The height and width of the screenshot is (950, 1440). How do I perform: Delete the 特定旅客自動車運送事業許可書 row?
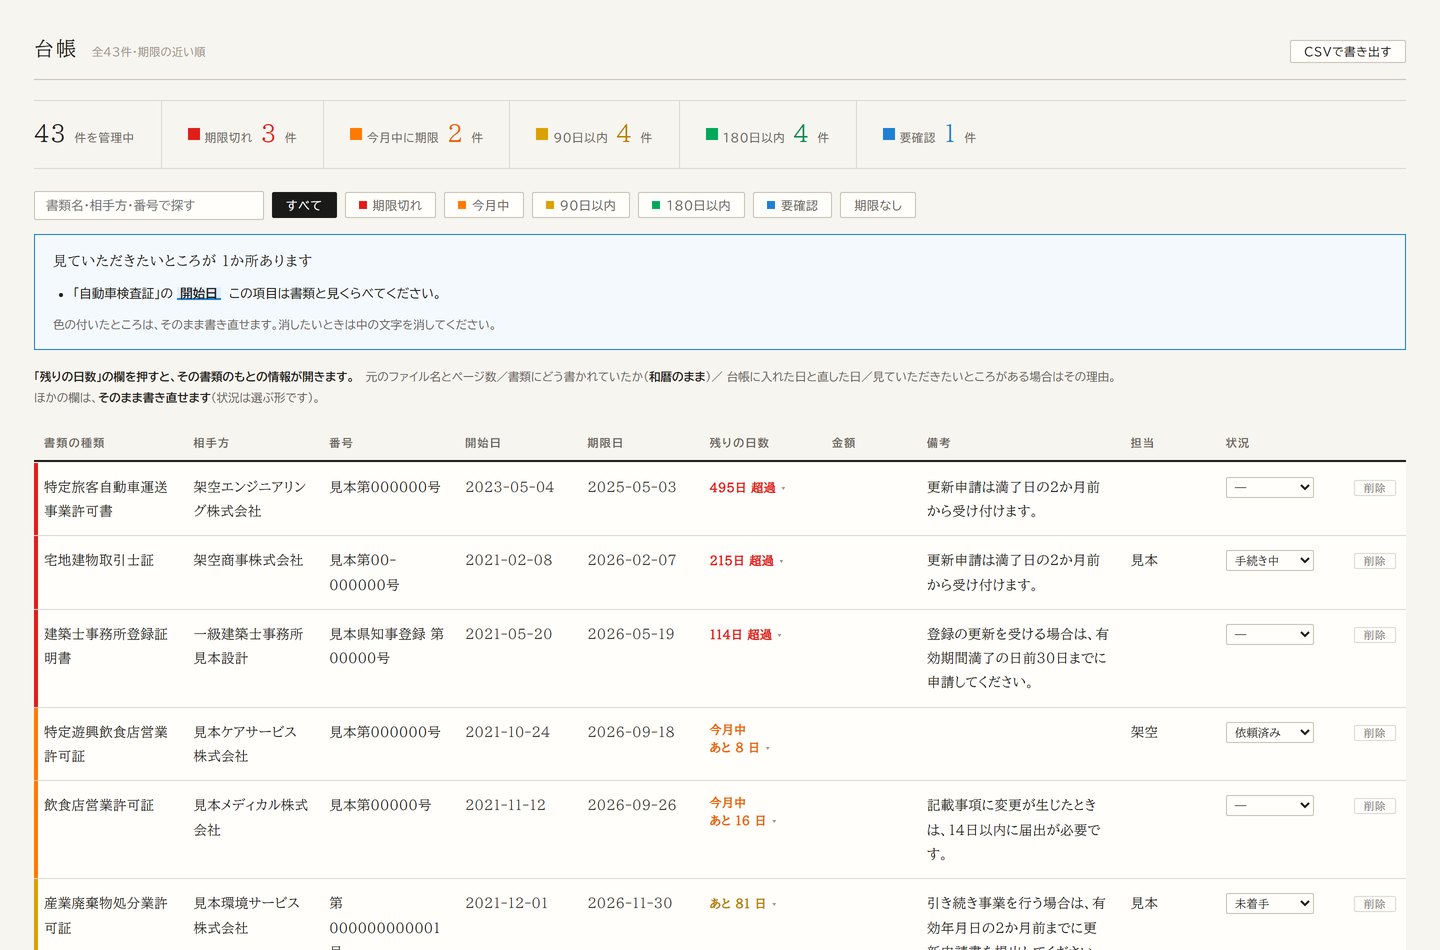(x=1375, y=488)
